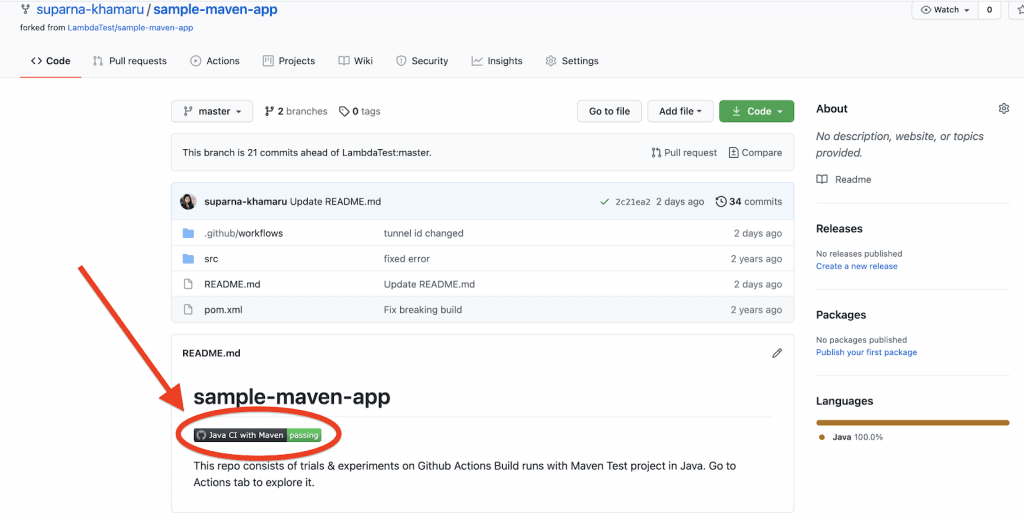Open the sample-maven-app repository title link
The width and height of the screenshot is (1024, 522).
(216, 10)
